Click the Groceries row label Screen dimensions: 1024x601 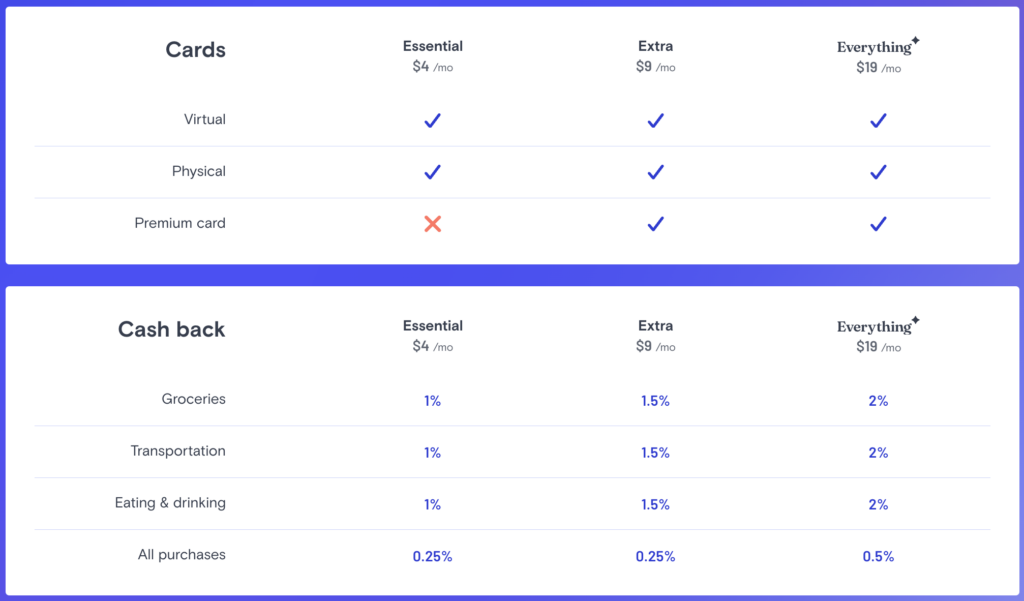tap(194, 399)
